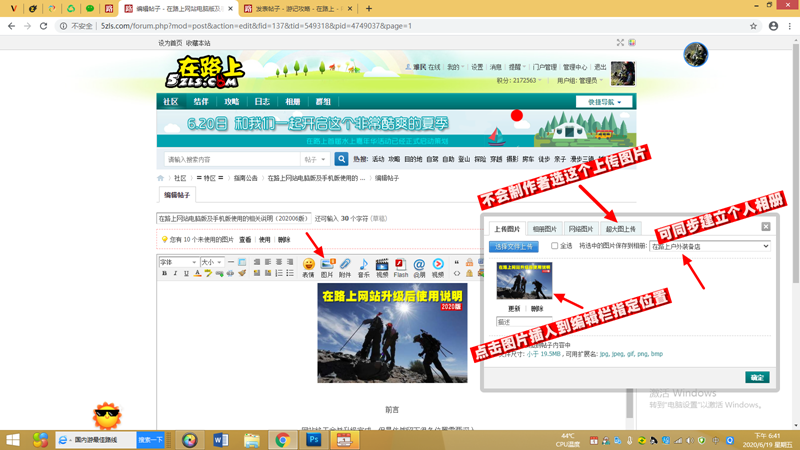
Task: Confirm the image dialog with 确定
Action: point(757,378)
